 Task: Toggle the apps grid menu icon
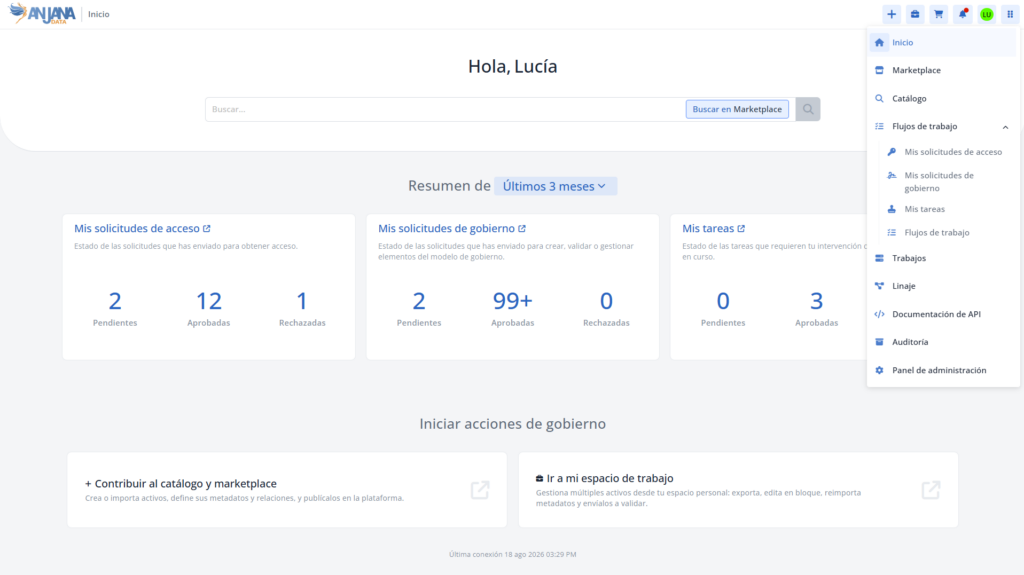pyautogui.click(x=1010, y=14)
